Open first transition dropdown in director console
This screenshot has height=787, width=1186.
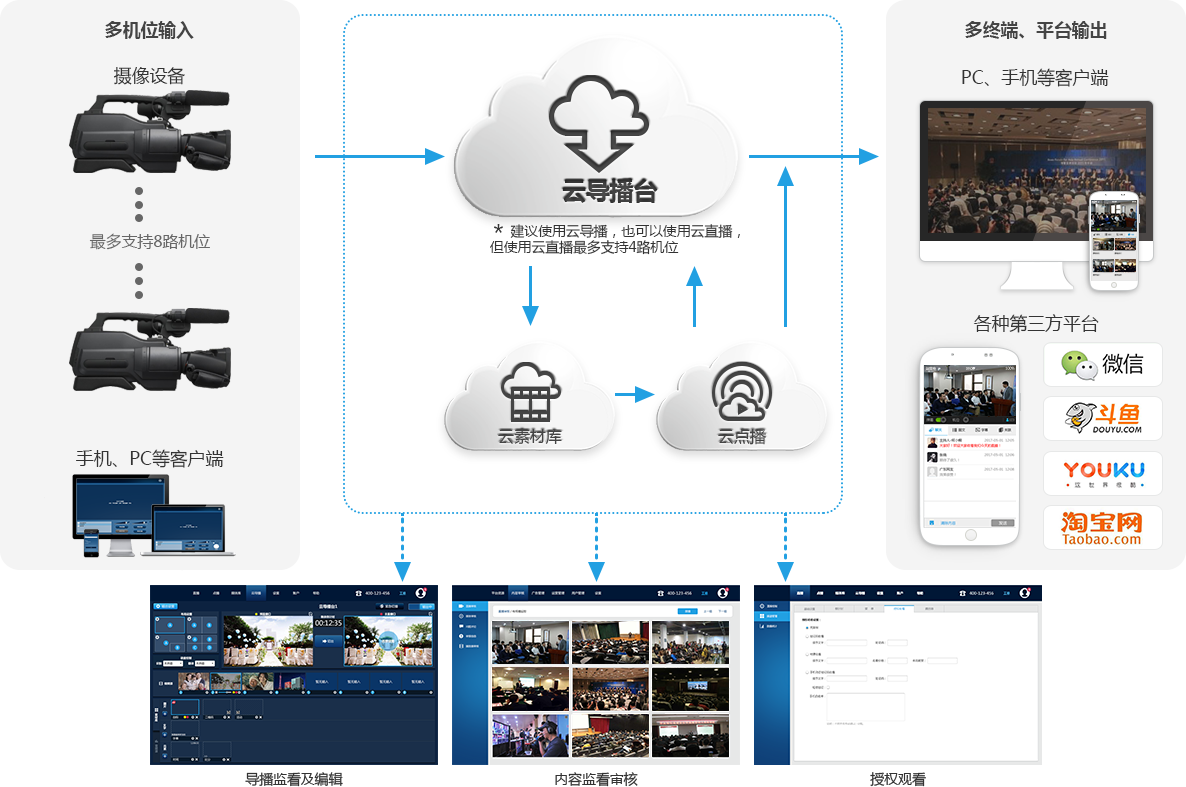[x=172, y=663]
